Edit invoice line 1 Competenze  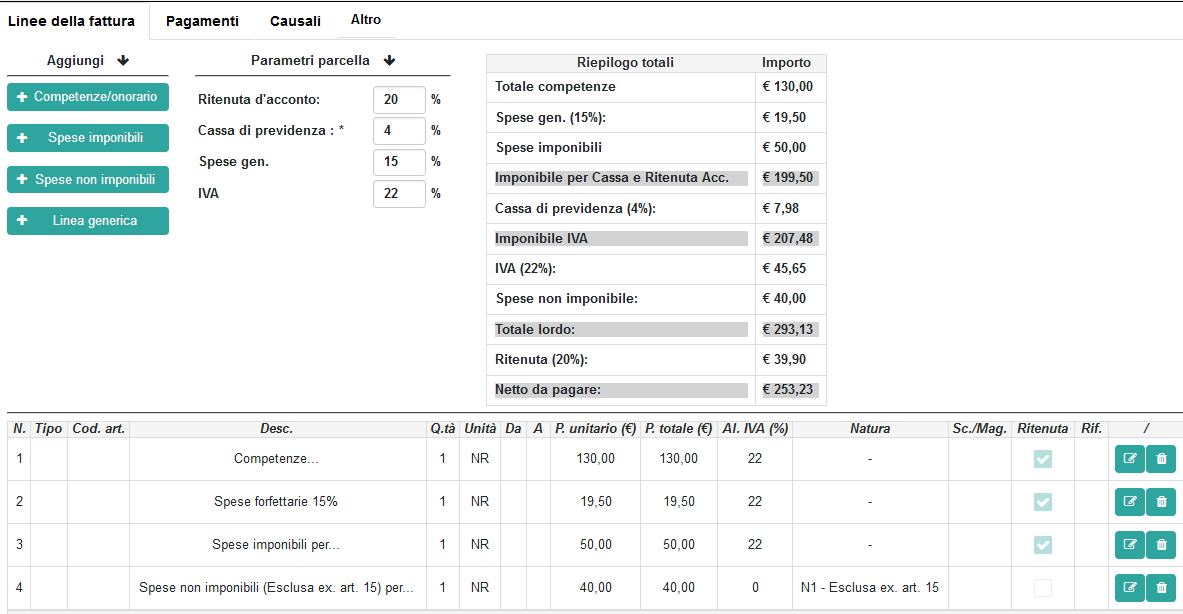click(x=1130, y=459)
